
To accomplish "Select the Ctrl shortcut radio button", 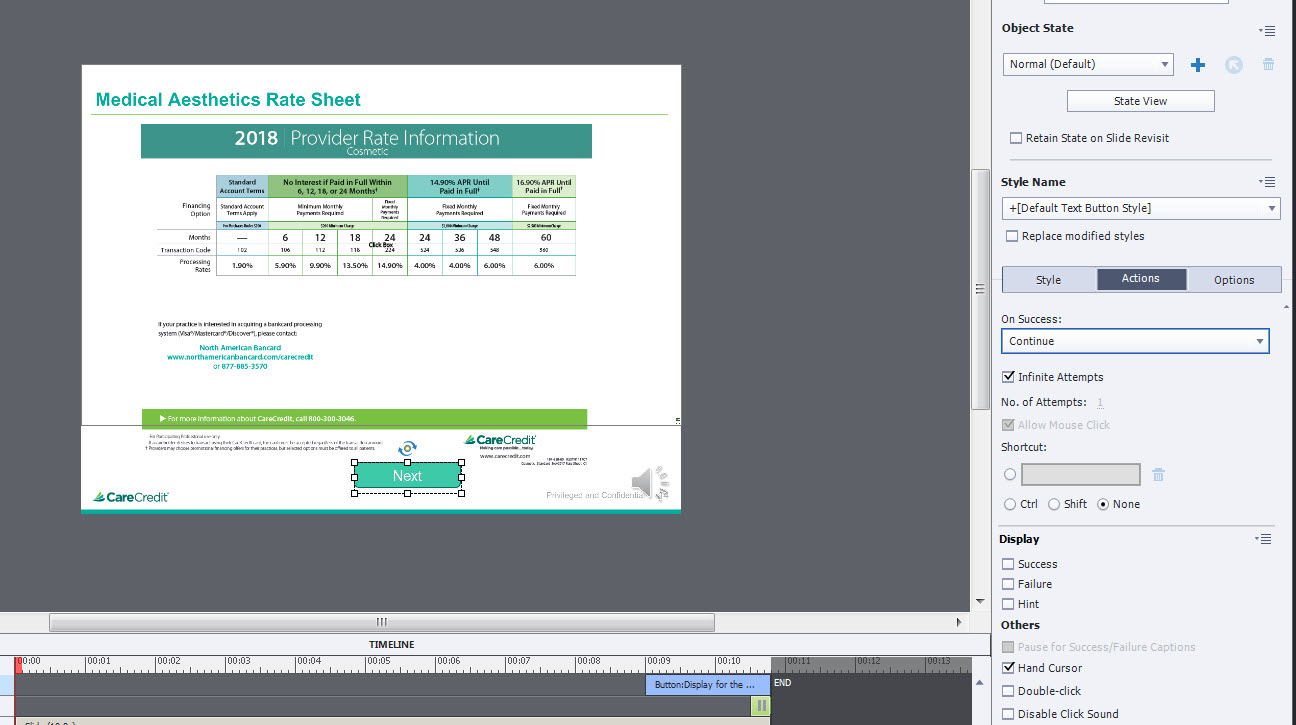I will [x=1009, y=504].
